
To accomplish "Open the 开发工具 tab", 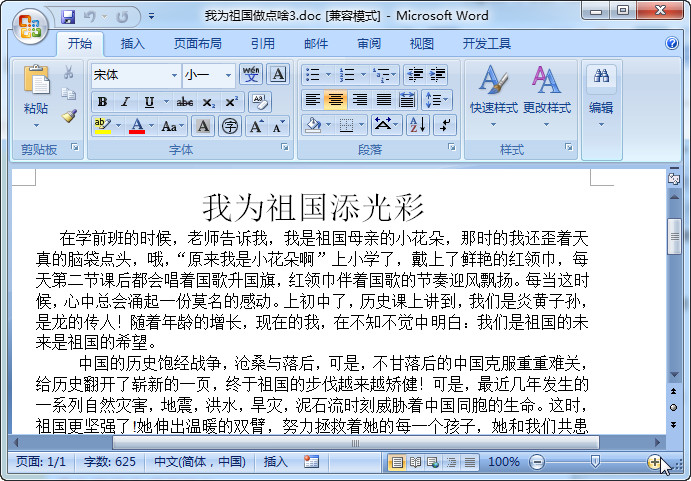I will (x=487, y=44).
